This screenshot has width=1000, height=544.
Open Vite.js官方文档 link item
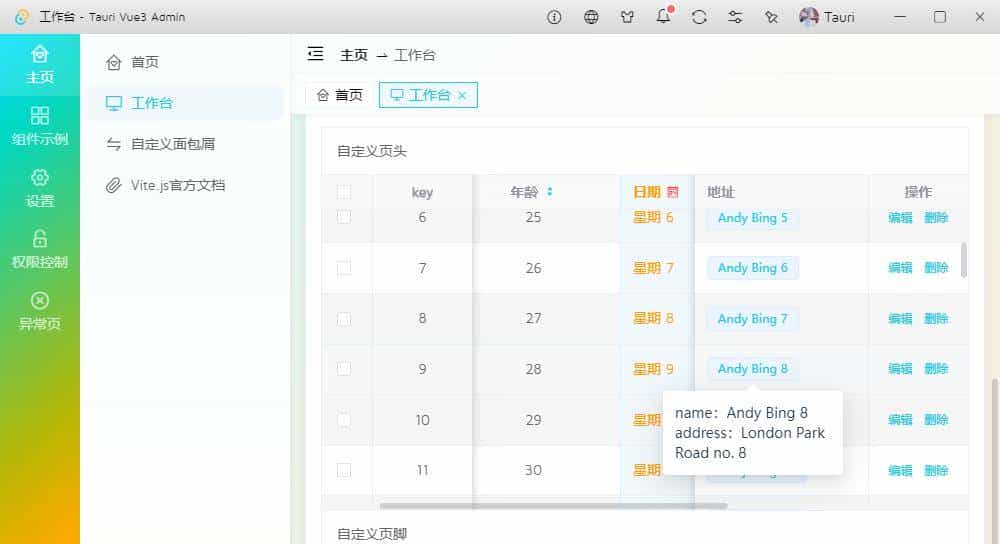click(185, 185)
